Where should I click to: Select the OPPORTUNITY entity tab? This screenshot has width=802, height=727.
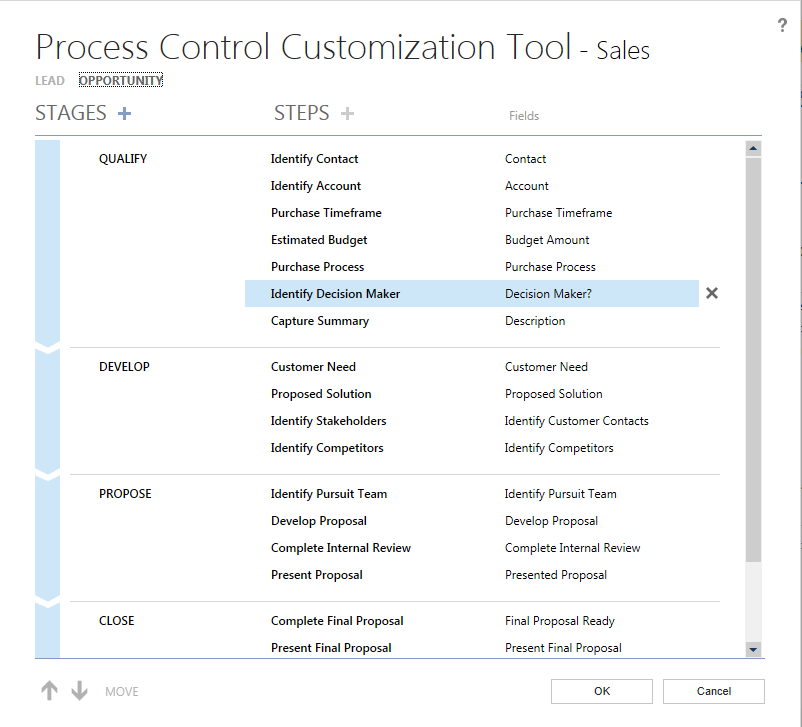tap(121, 81)
